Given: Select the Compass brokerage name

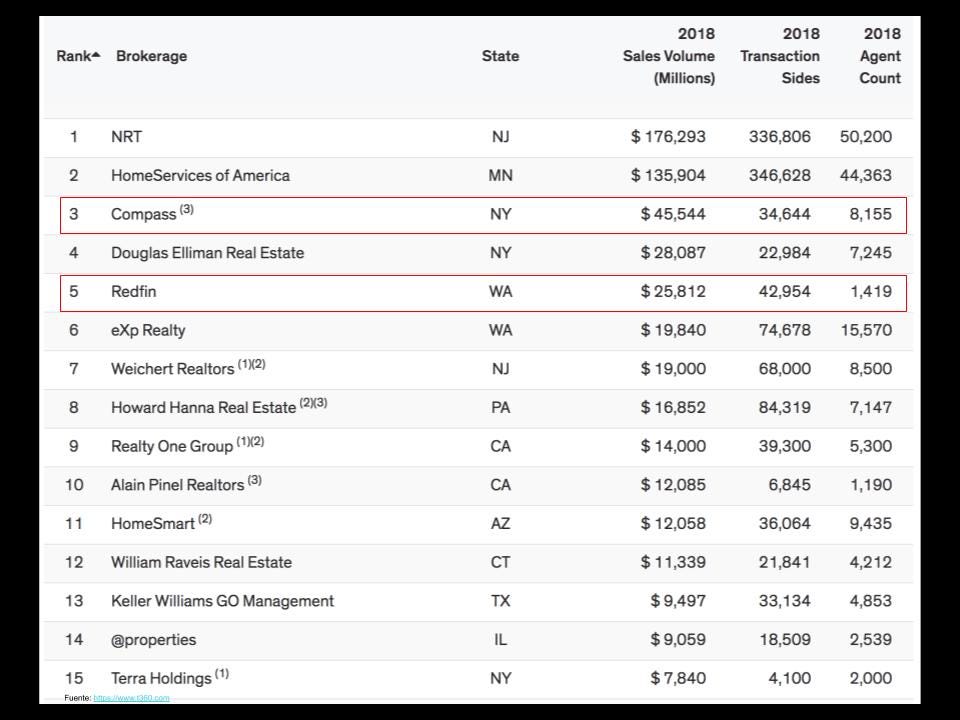Looking at the screenshot, I should point(143,214).
